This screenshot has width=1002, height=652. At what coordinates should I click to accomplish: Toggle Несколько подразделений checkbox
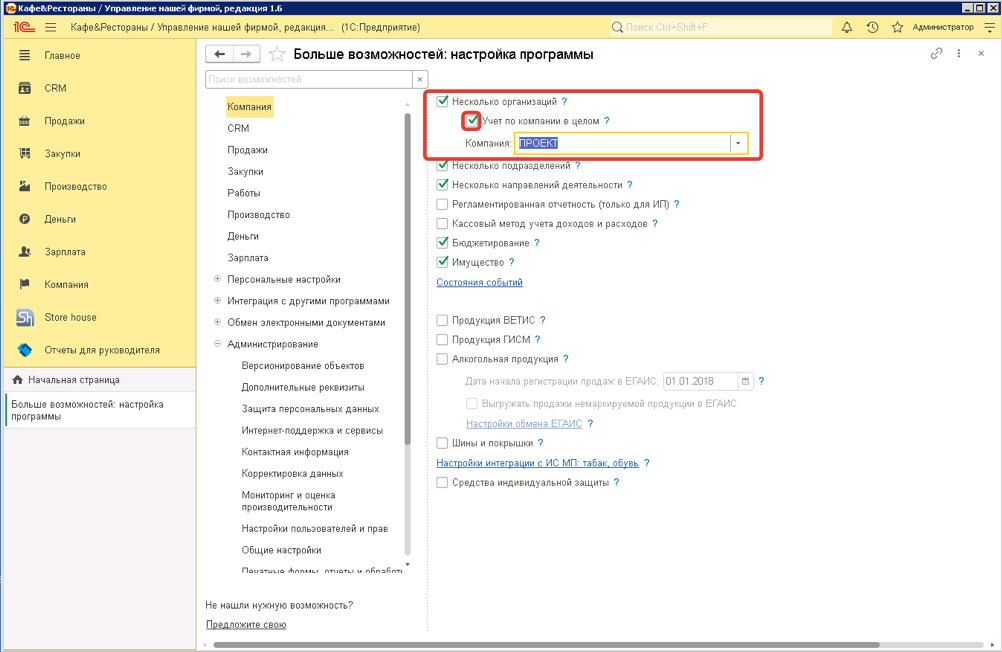click(x=442, y=166)
